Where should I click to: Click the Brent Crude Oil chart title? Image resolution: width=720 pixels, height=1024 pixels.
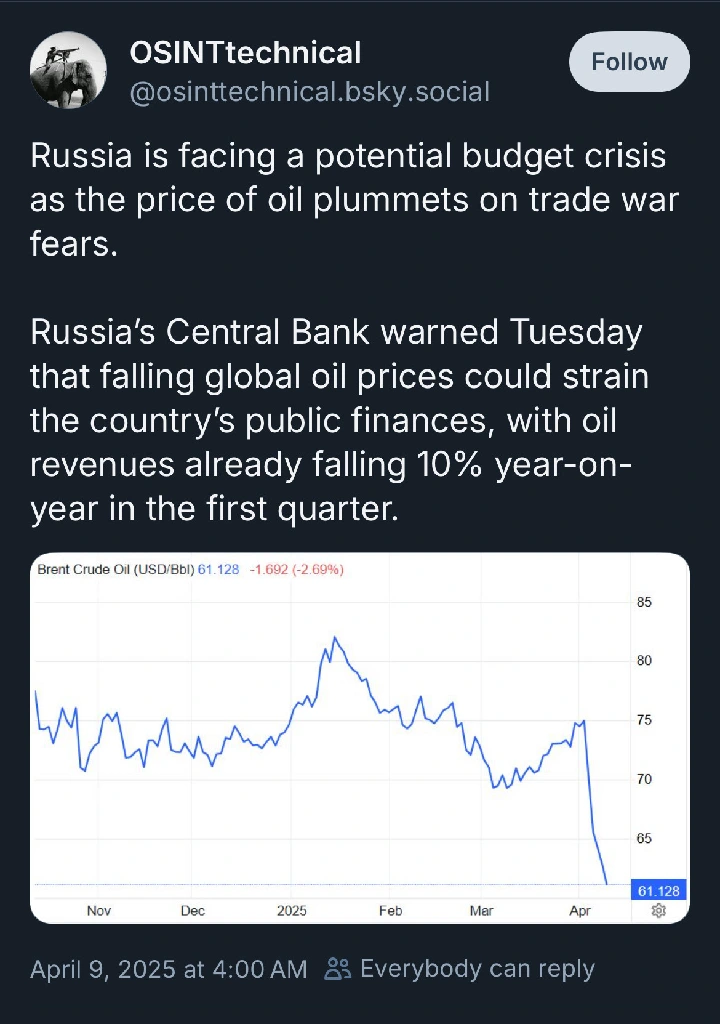[x=116, y=569]
